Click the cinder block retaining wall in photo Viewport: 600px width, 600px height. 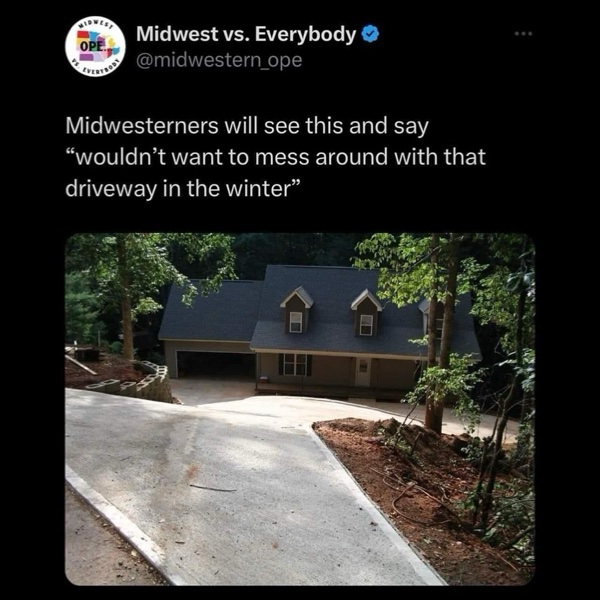click(x=132, y=383)
